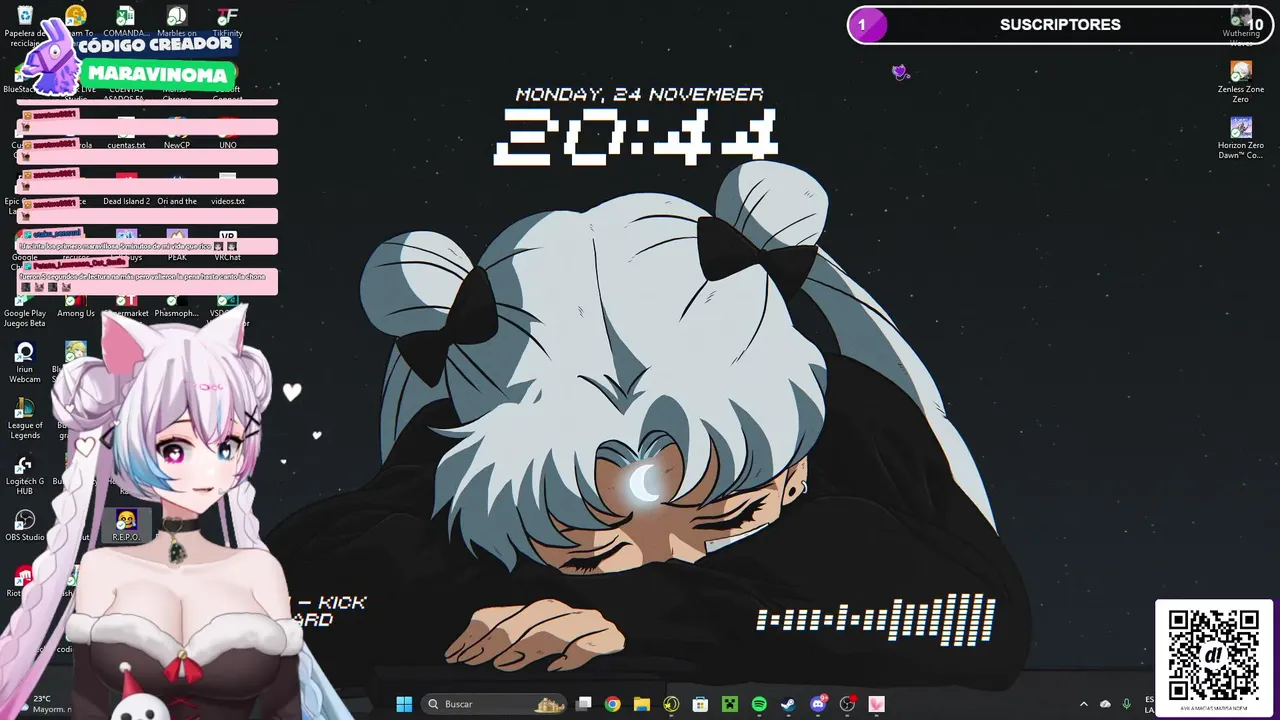Launch Minecraft from the taskbar
This screenshot has height=720, width=1280.
coord(730,704)
